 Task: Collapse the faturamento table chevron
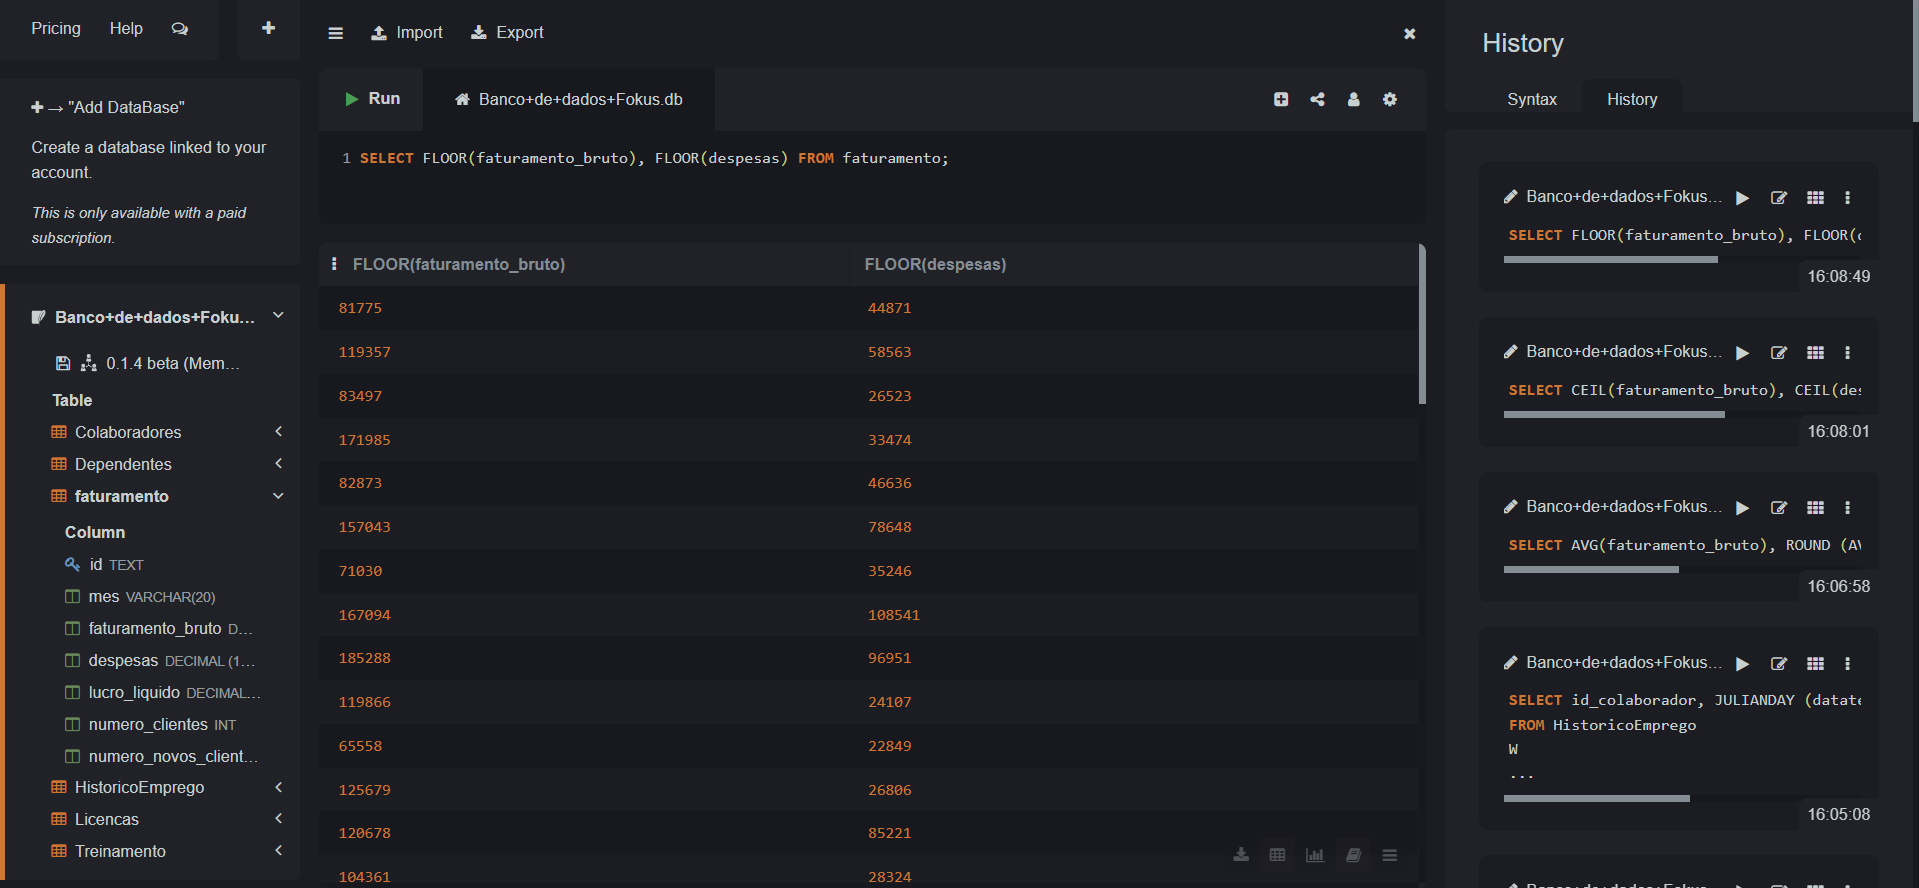[x=278, y=496]
